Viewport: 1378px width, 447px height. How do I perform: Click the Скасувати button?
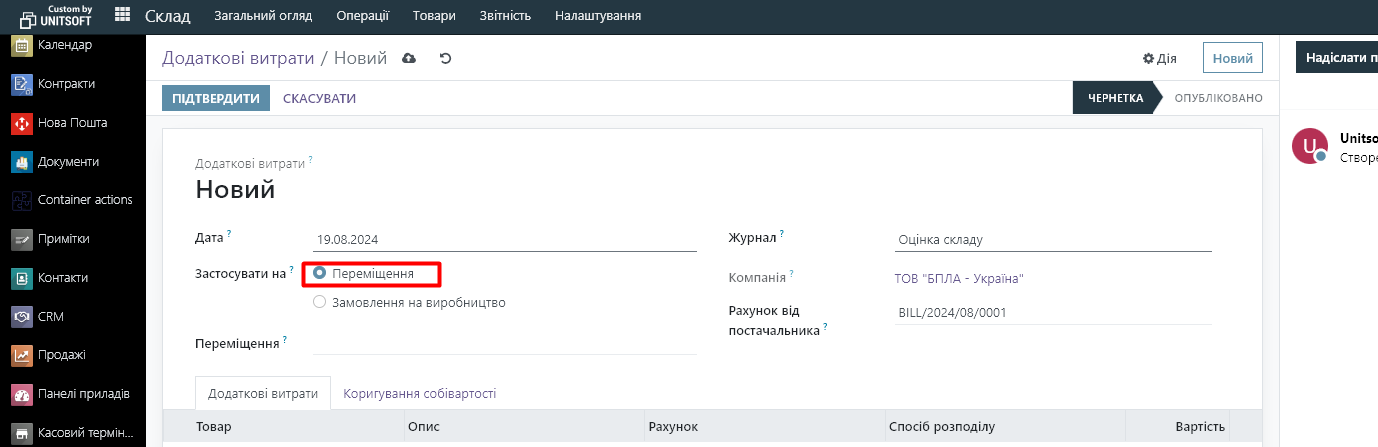[x=319, y=98]
